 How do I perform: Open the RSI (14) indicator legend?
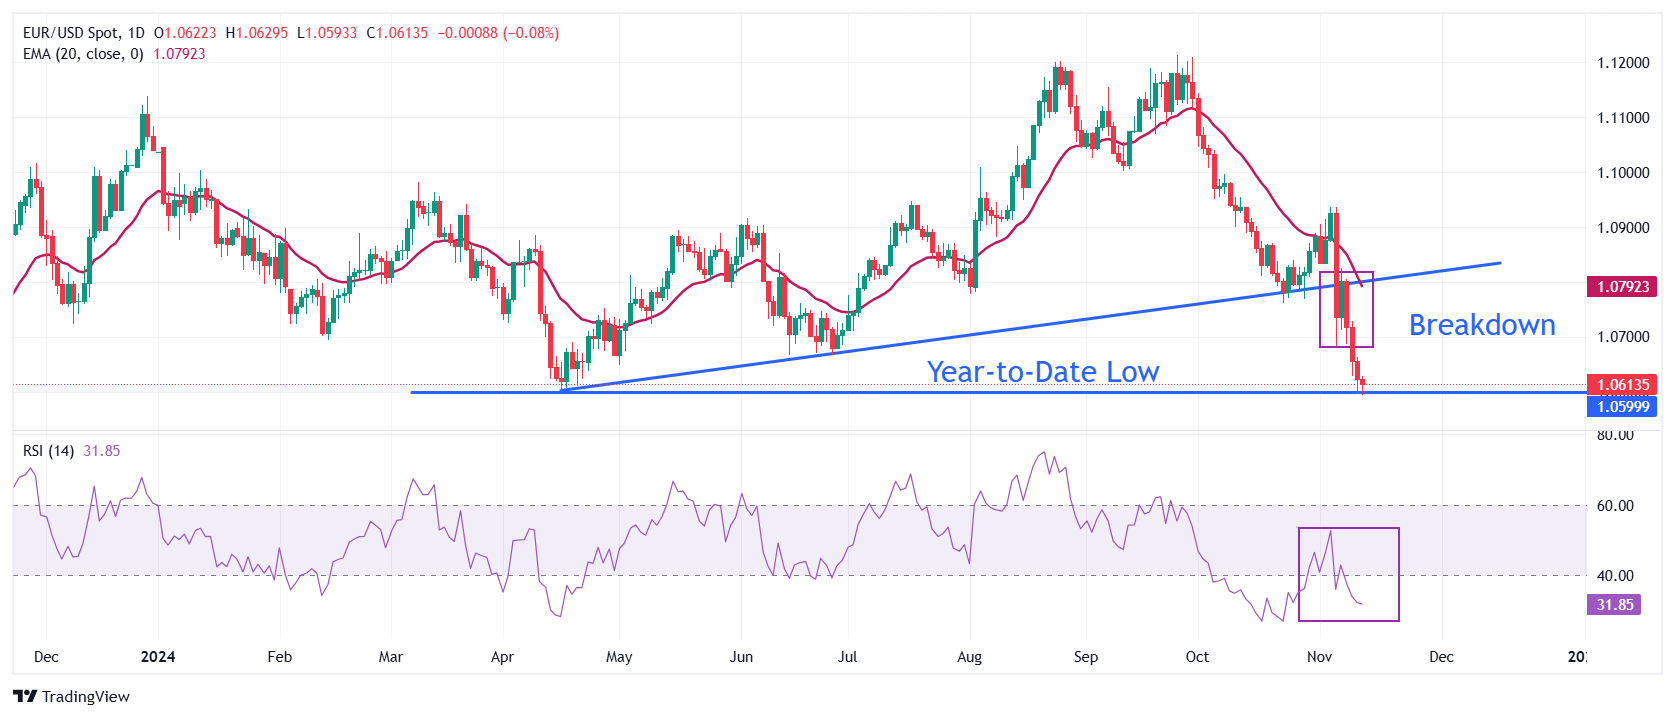[48, 451]
